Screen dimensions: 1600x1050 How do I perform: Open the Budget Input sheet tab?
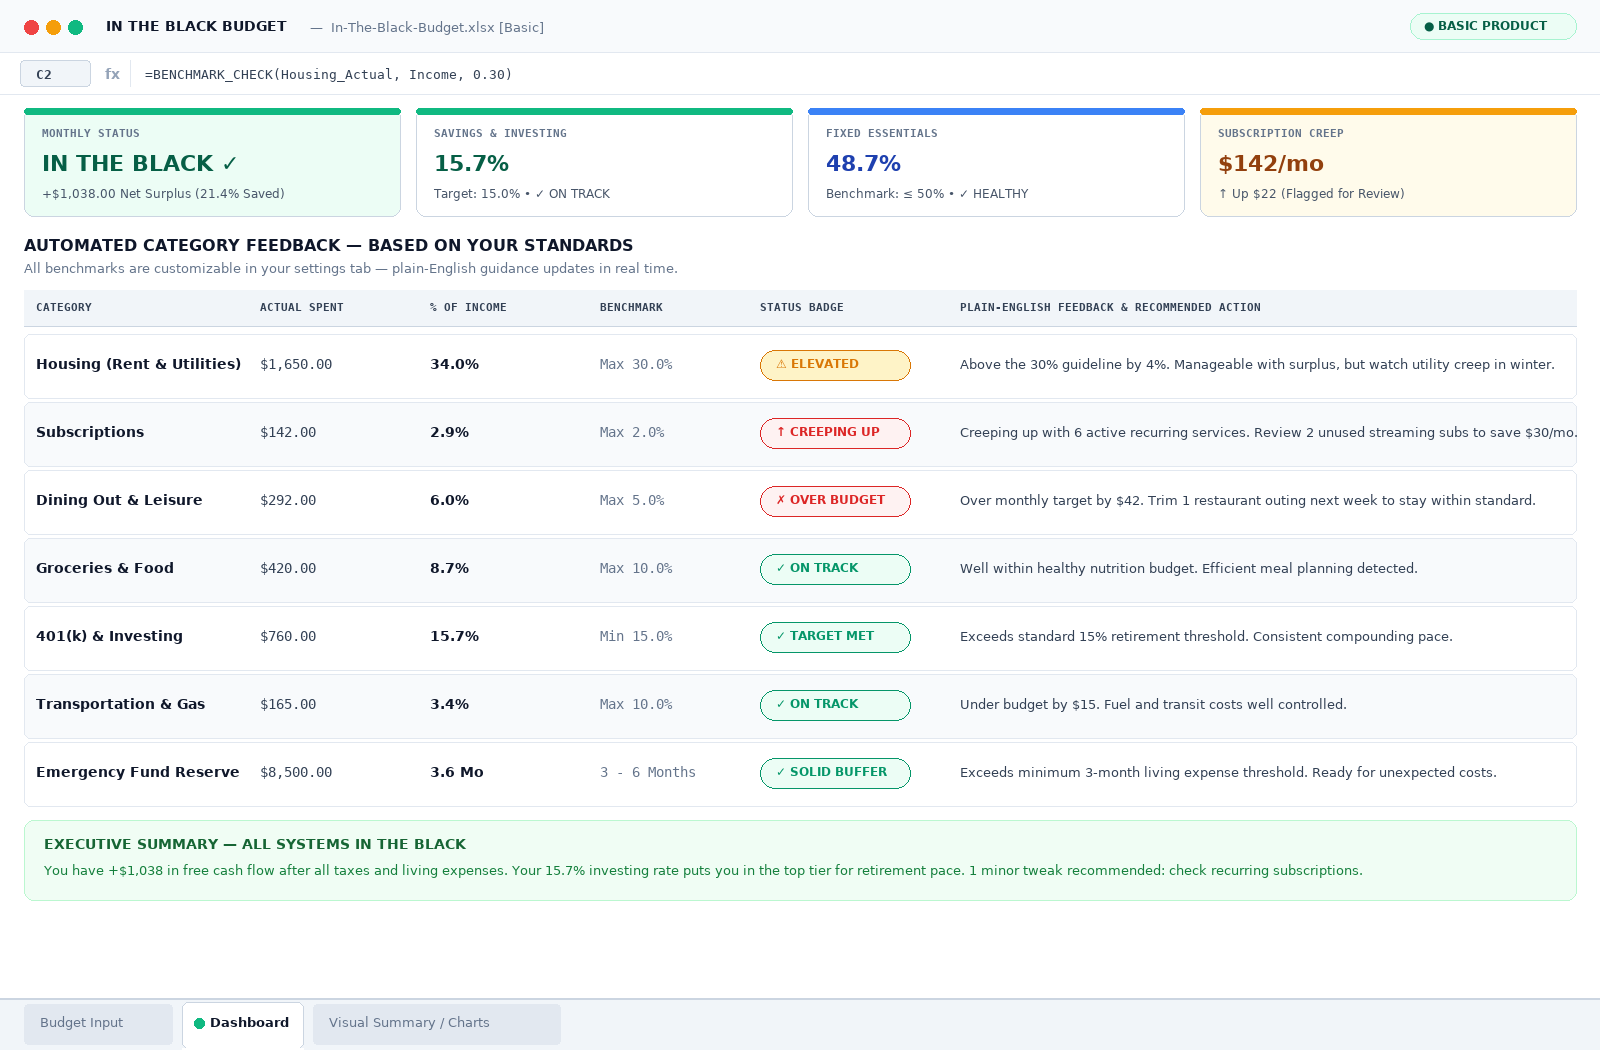(x=98, y=1023)
